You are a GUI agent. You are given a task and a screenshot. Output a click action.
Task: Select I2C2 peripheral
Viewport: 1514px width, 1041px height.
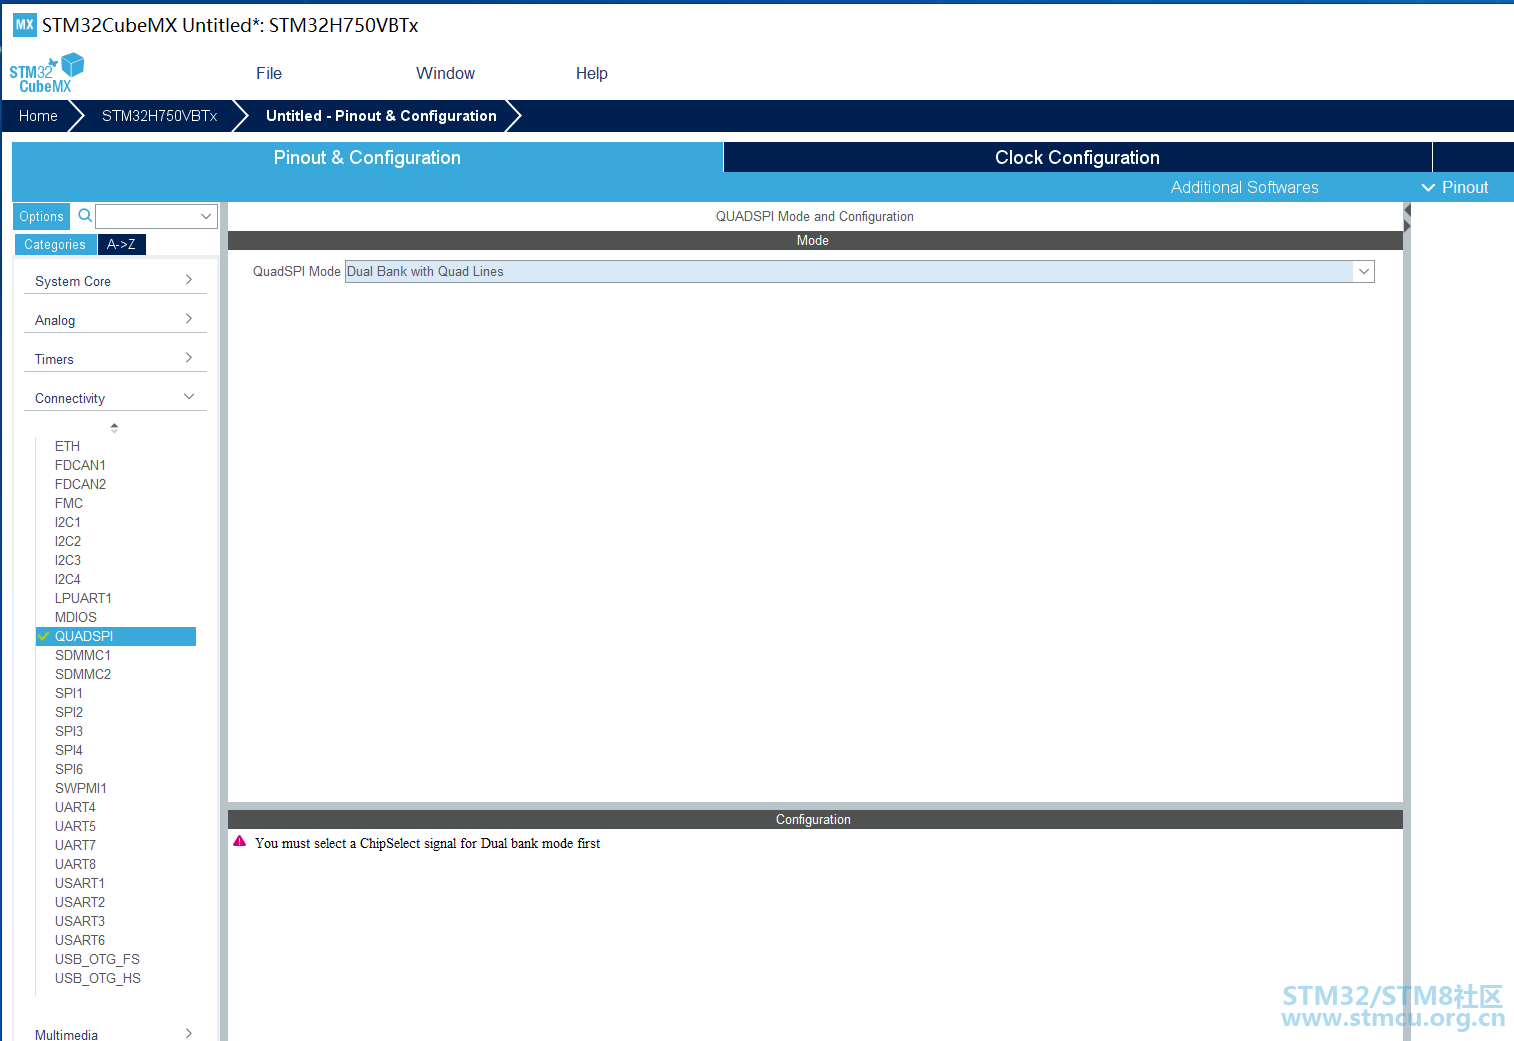pyautogui.click(x=67, y=541)
